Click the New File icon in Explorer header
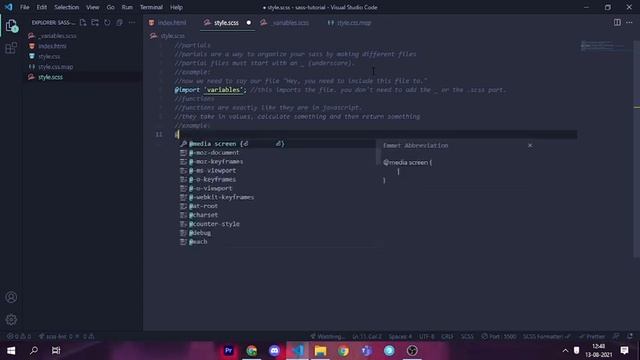This screenshot has width=640, height=360. 83,23
